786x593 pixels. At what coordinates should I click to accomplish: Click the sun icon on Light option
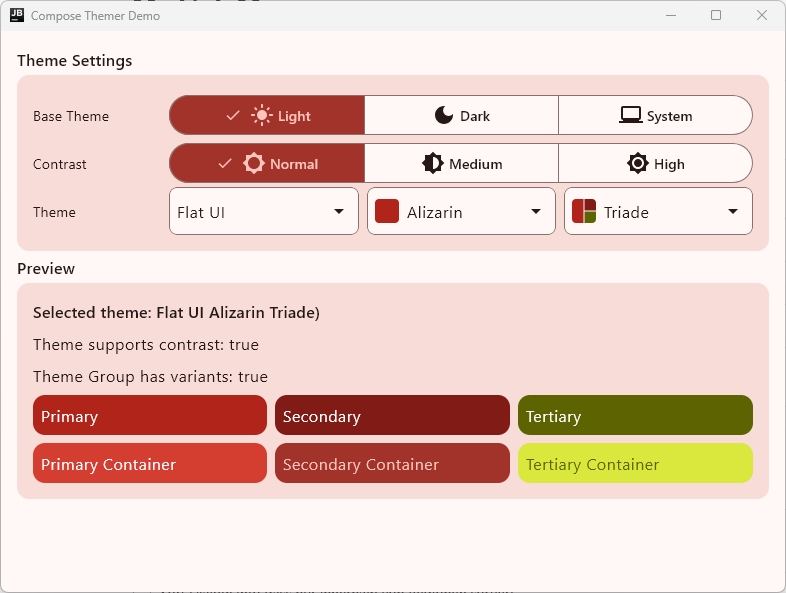coord(261,116)
